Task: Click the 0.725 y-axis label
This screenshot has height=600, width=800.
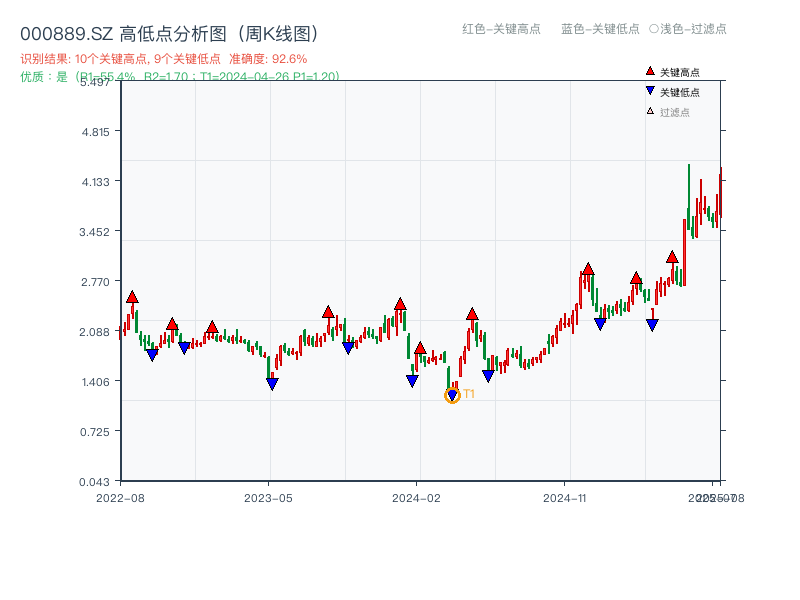Action: [x=95, y=432]
